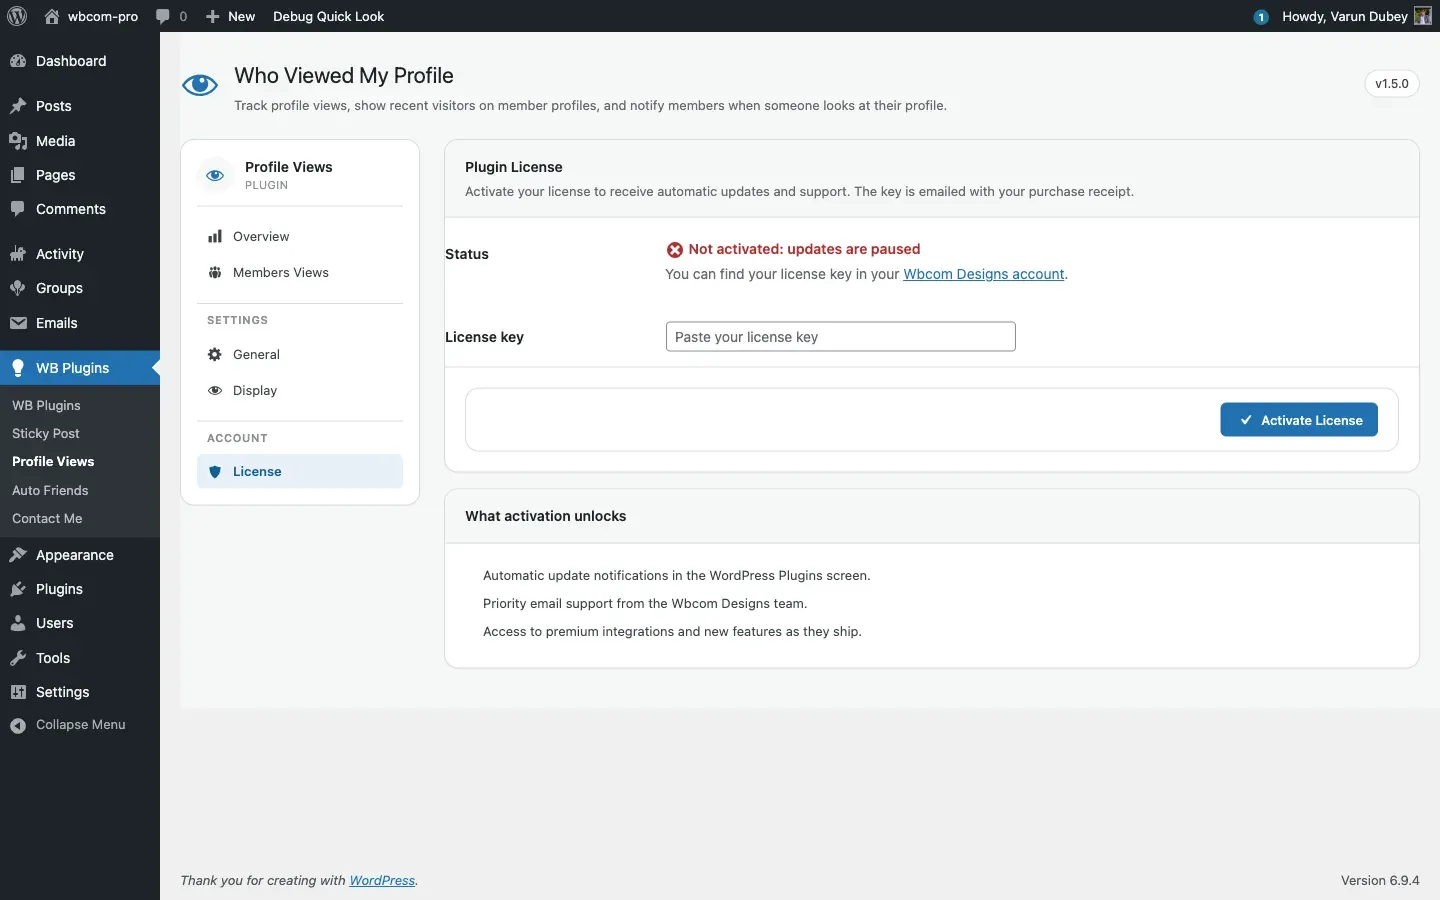Click the large eye icon beside page title
Viewport: 1440px width, 900px height.
pos(200,85)
